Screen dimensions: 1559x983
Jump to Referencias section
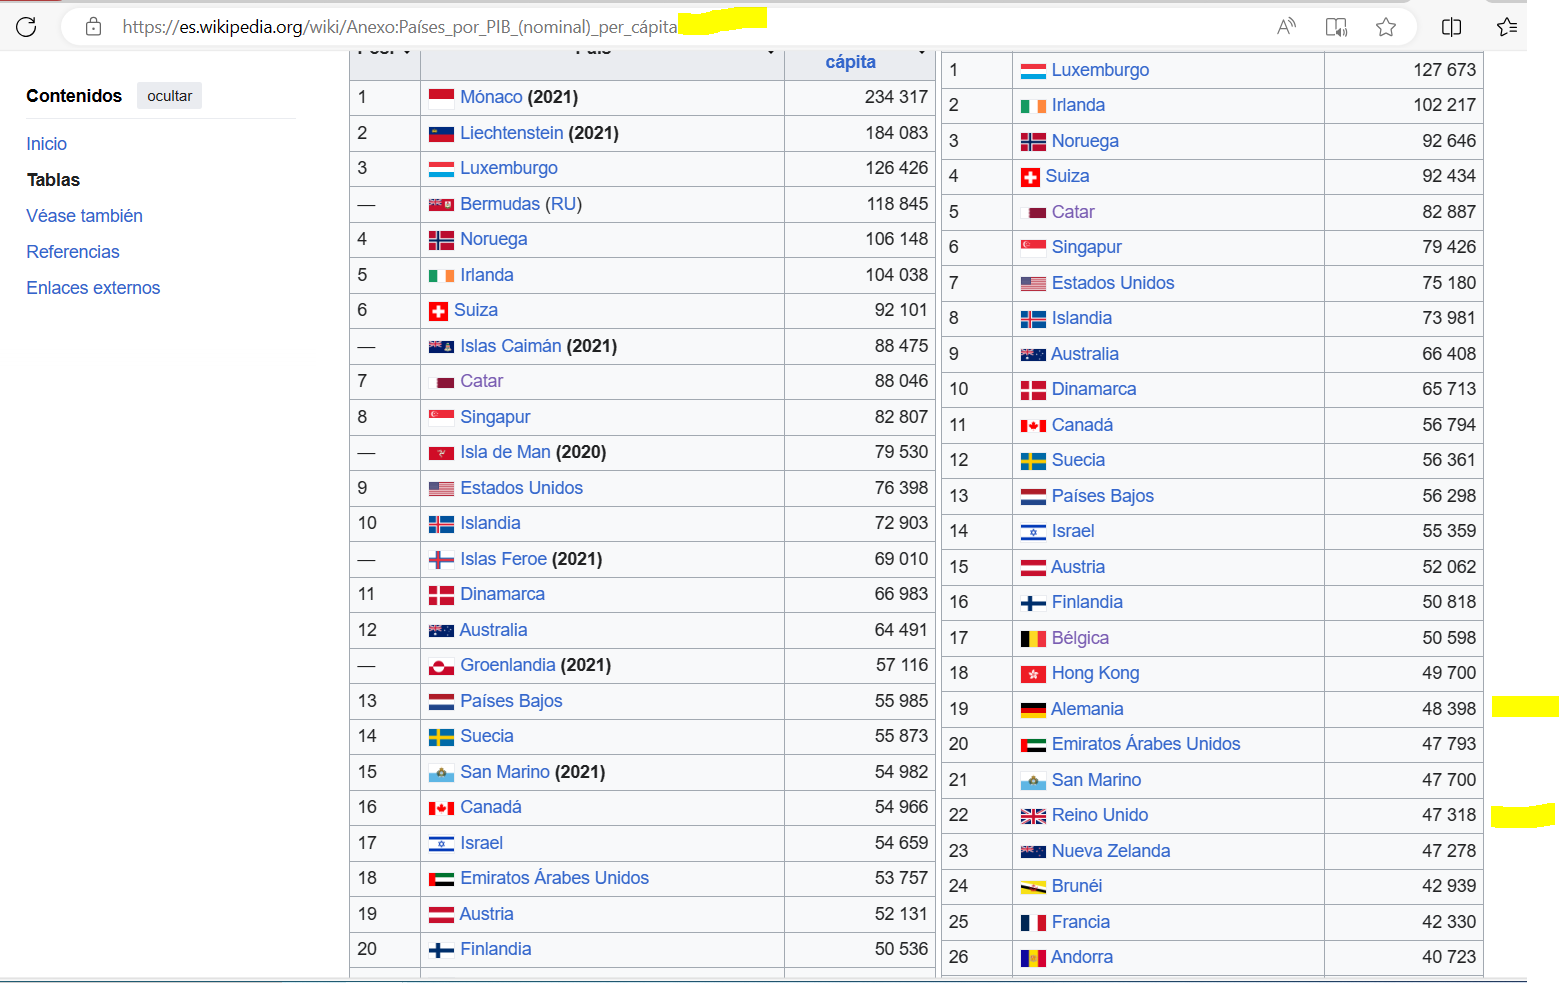click(x=73, y=252)
